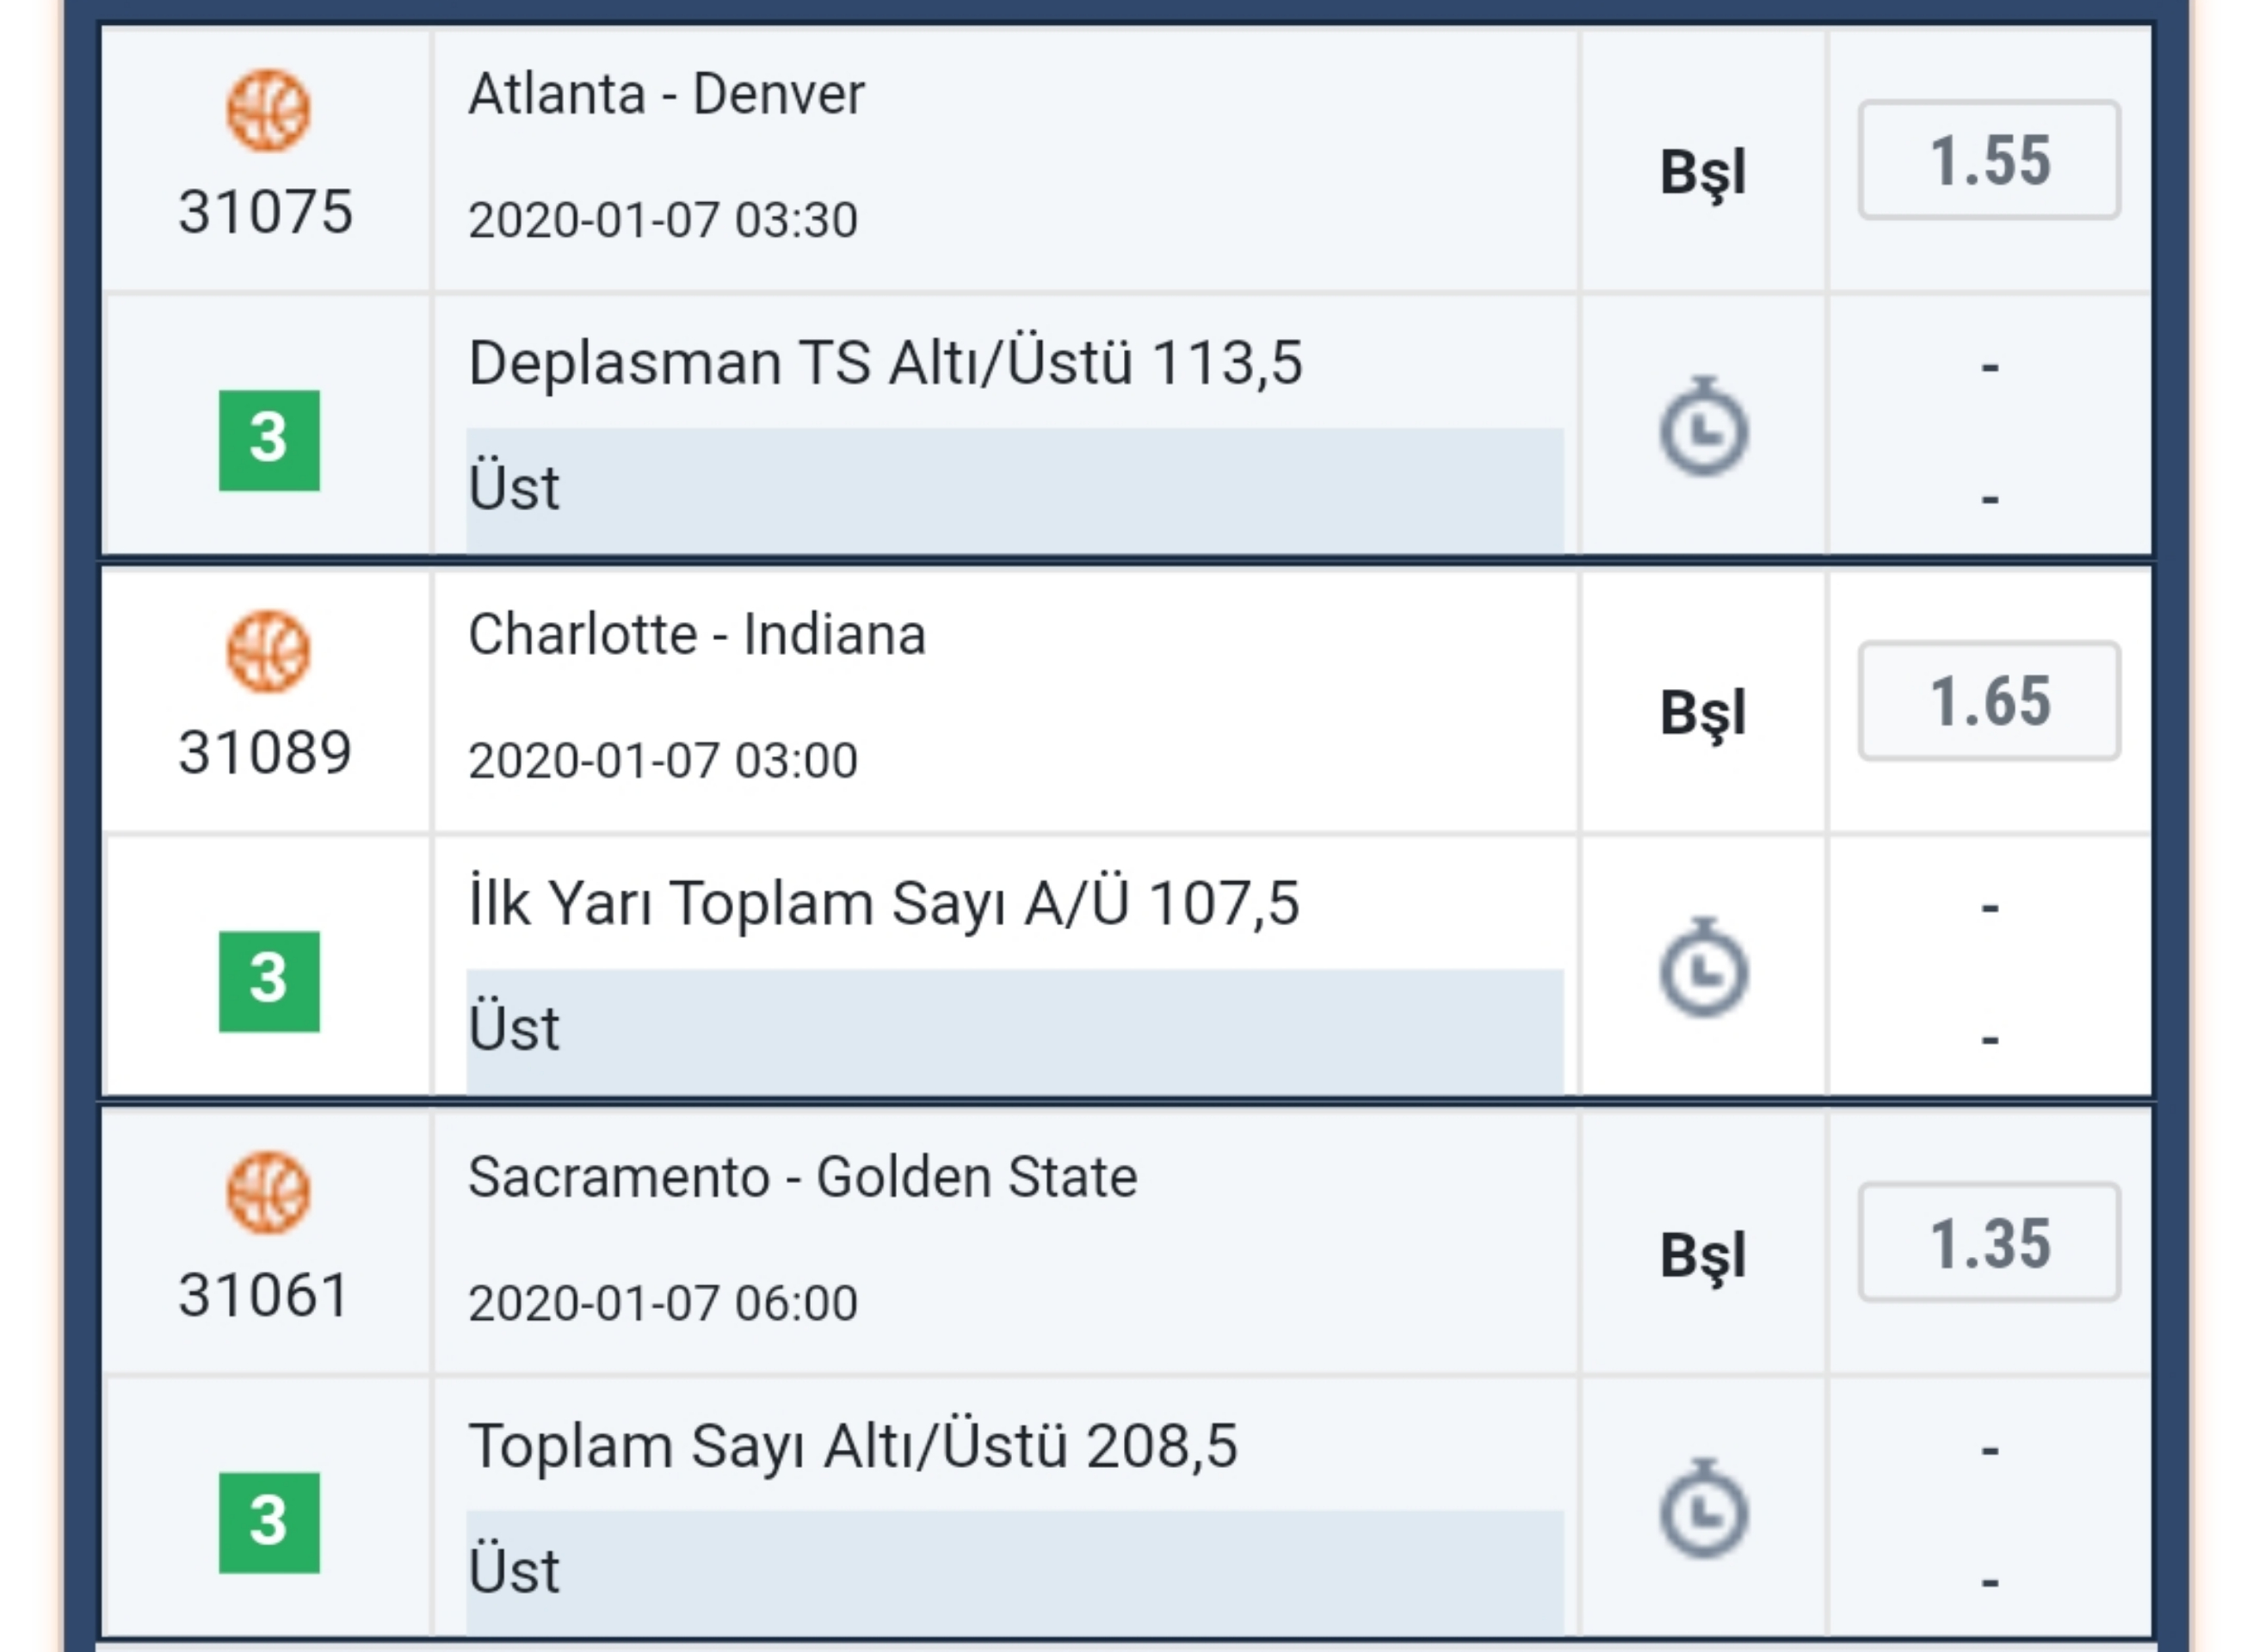Select the 1.35 odds box
This screenshot has height=1652, width=2253.
[x=1989, y=1243]
